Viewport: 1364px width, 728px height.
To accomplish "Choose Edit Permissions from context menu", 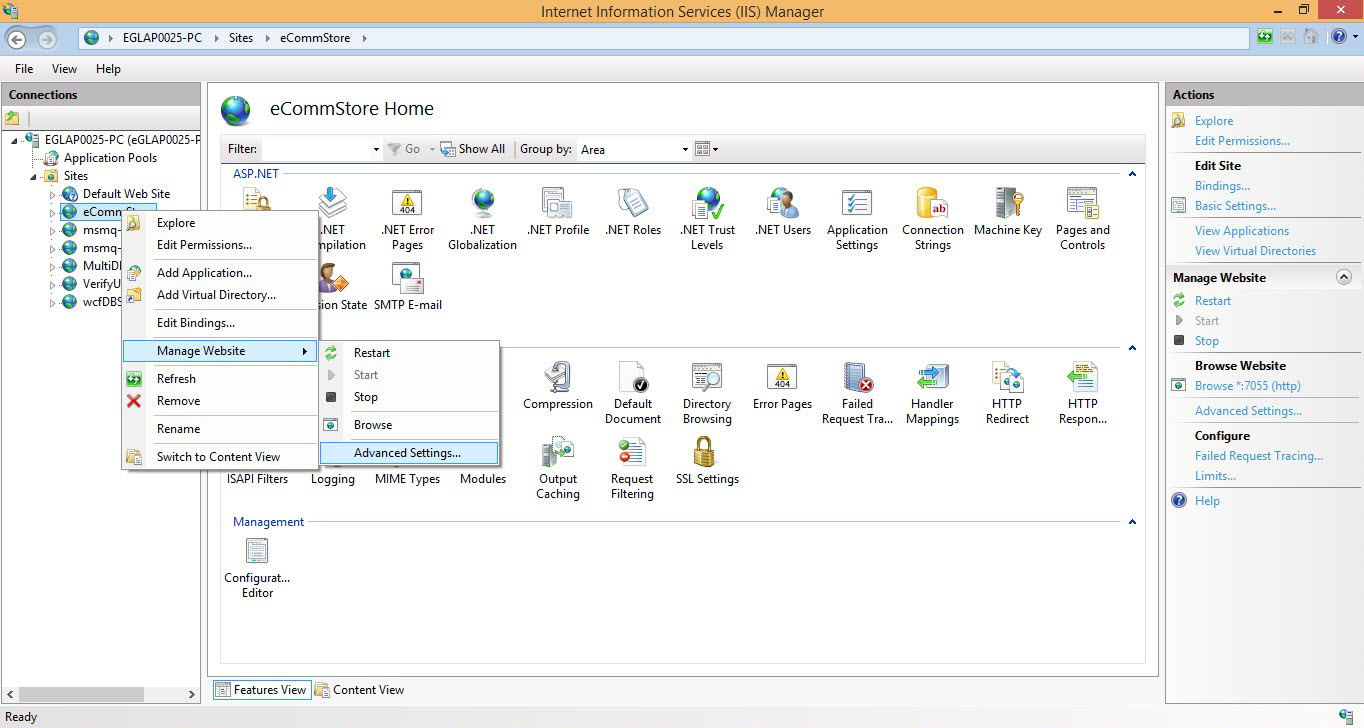I will (220, 245).
